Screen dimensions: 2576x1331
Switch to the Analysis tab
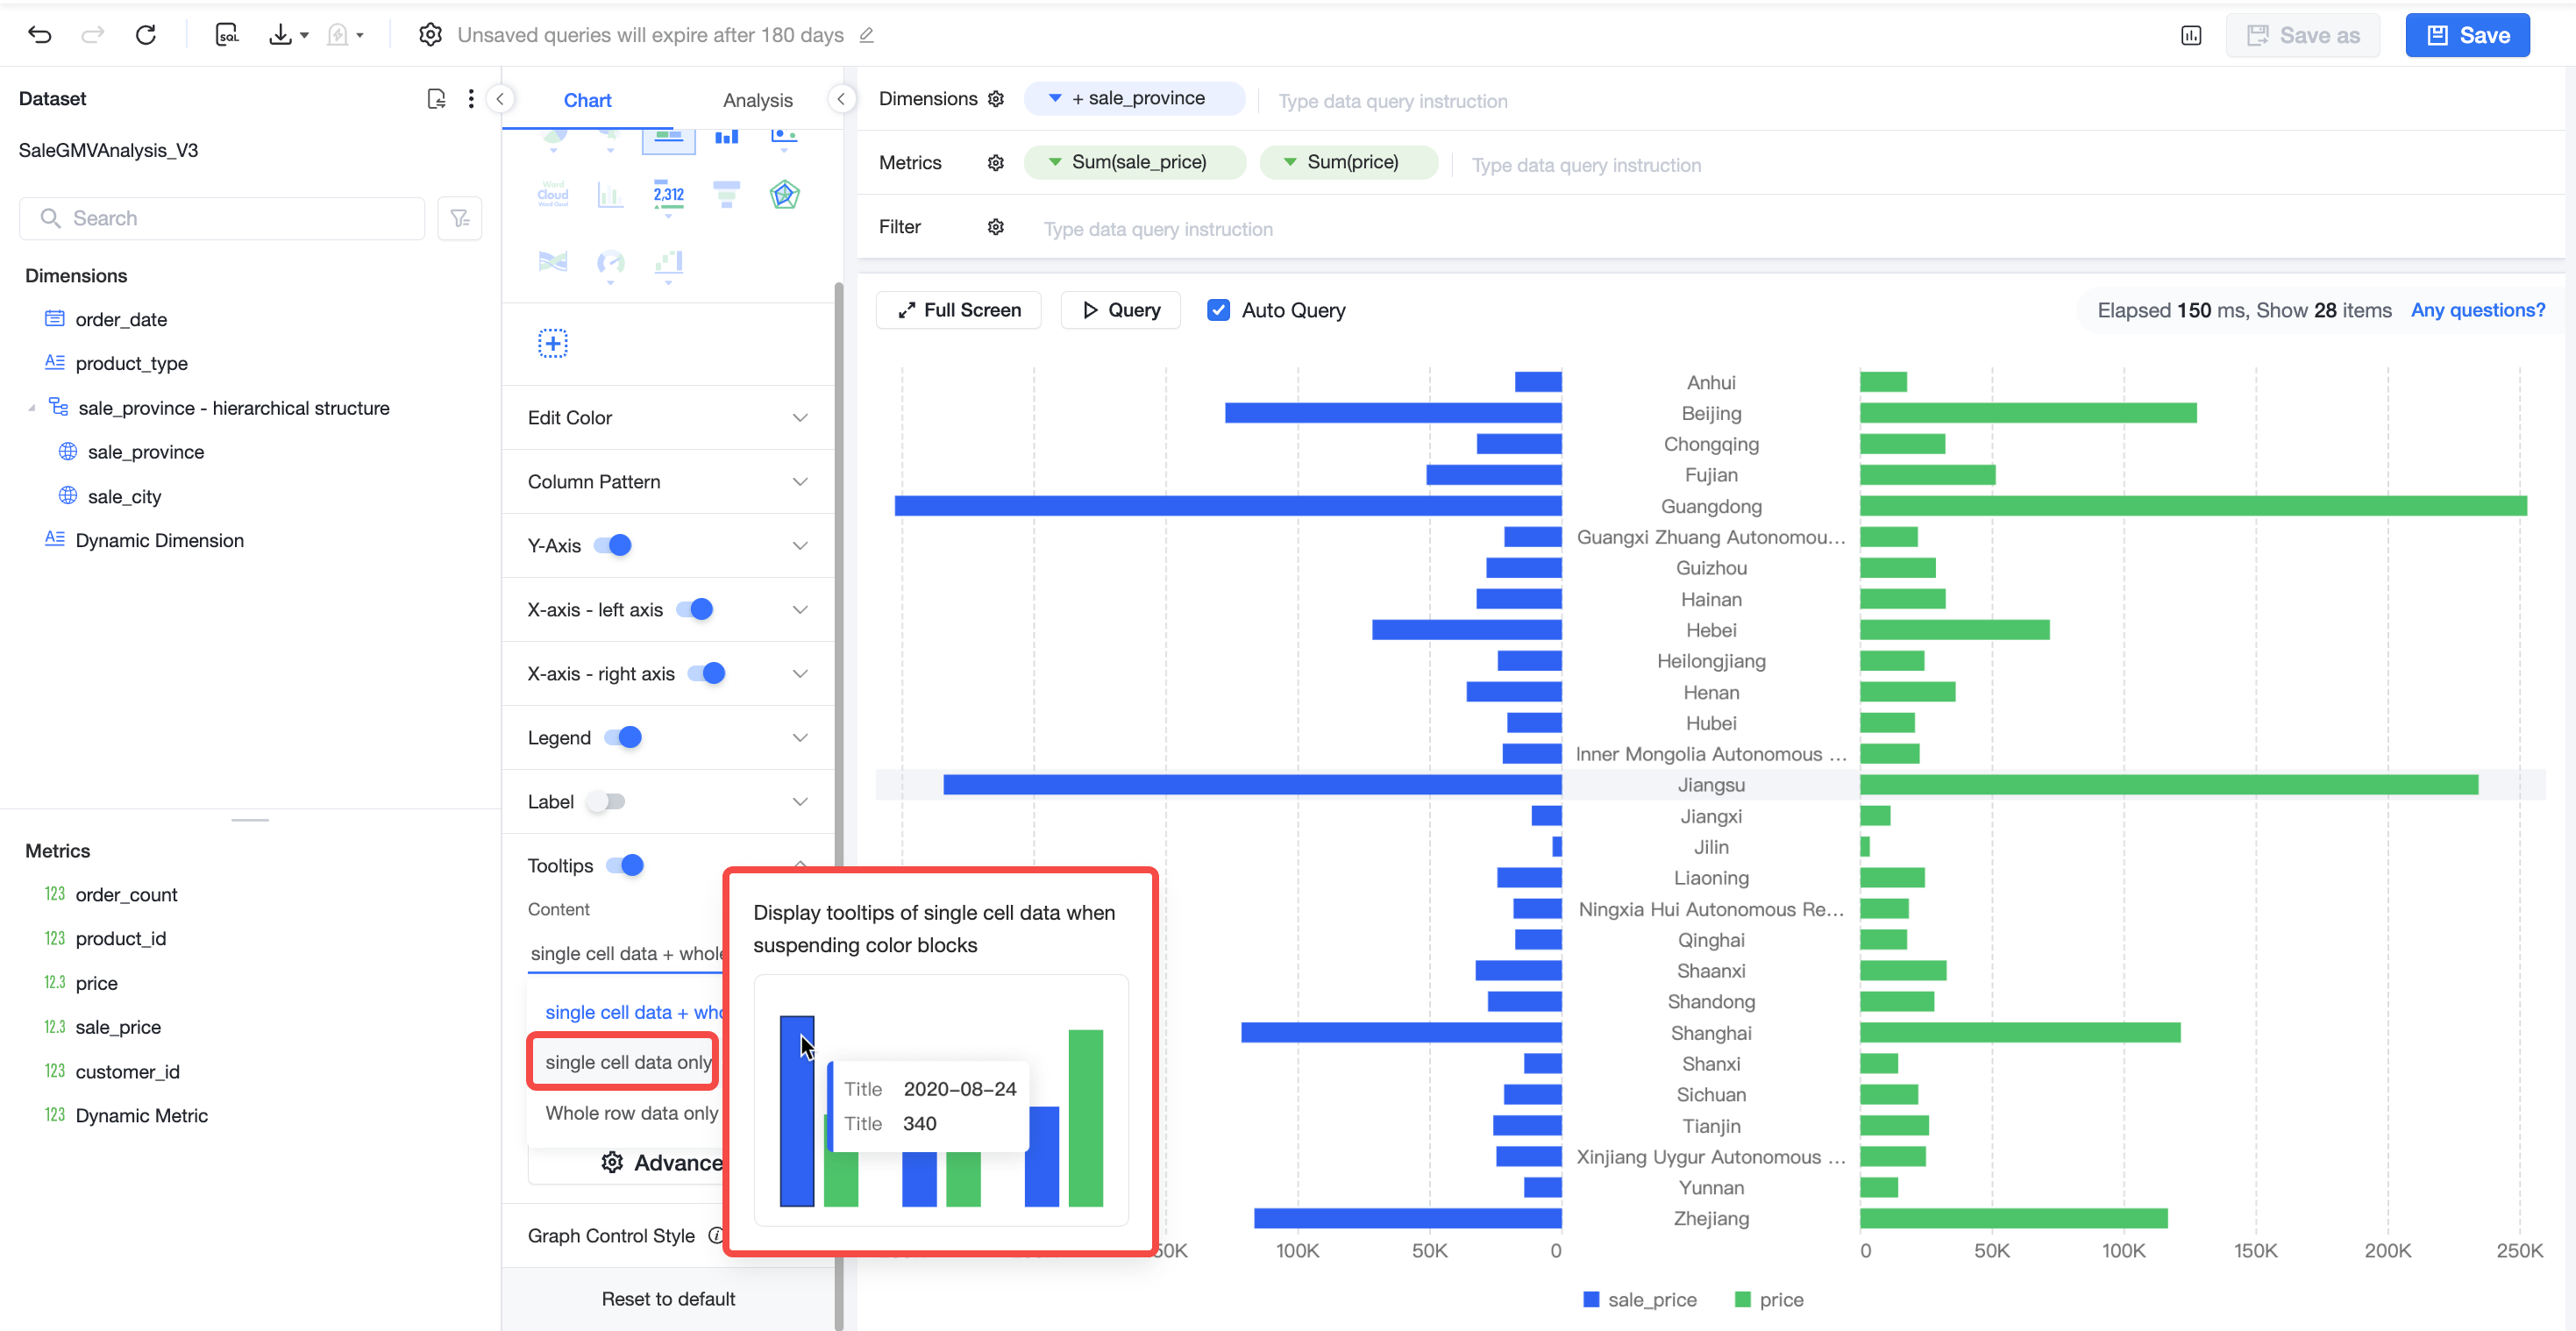tap(757, 100)
